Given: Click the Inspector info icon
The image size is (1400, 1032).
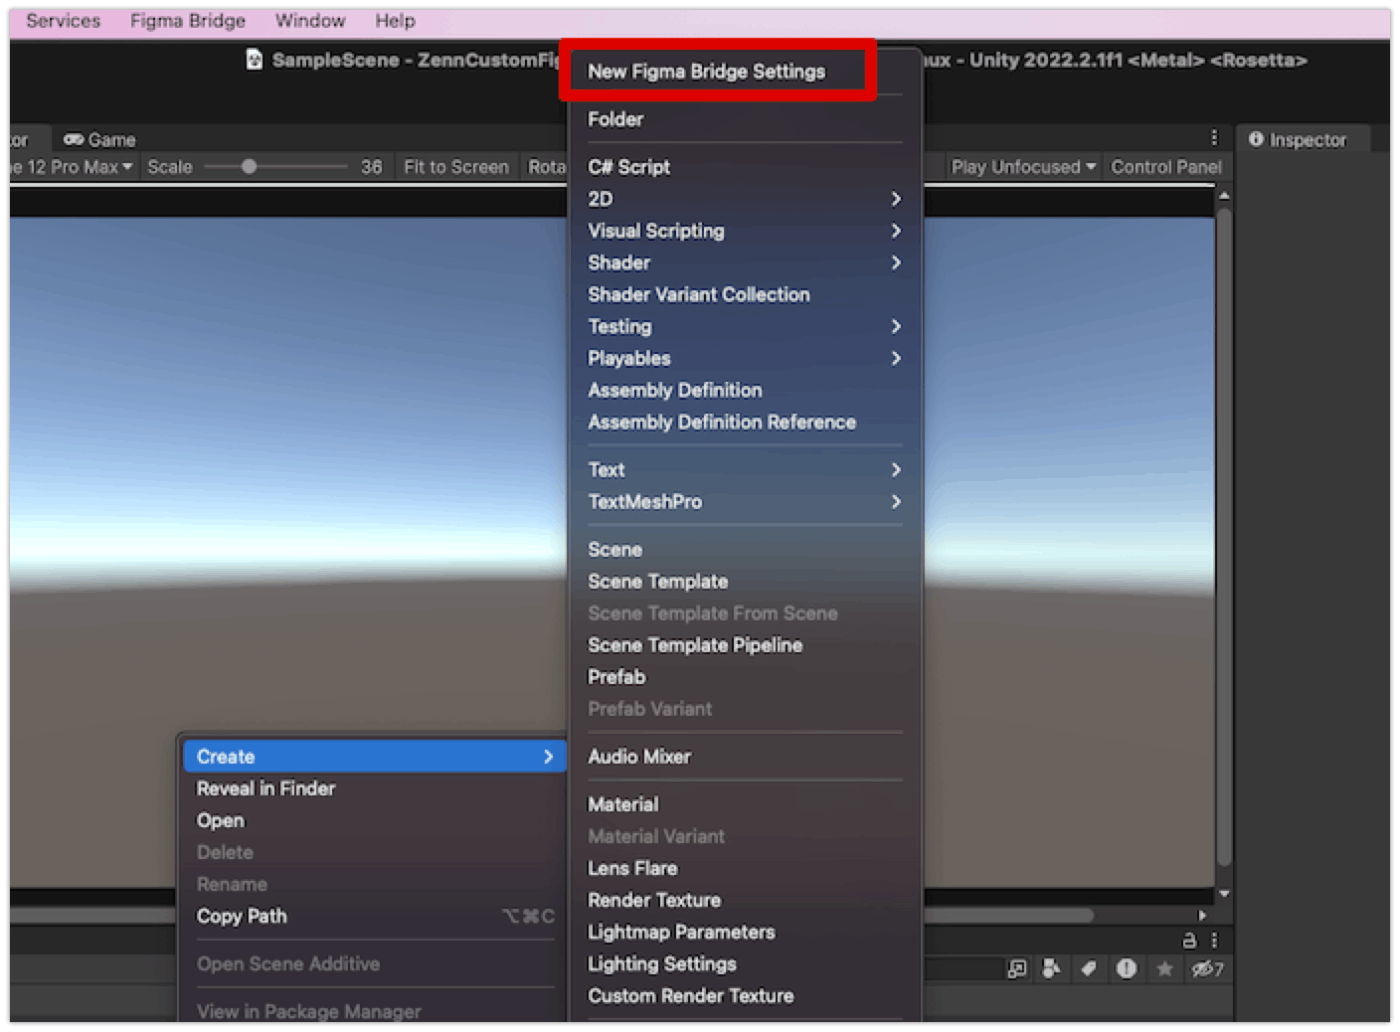Looking at the screenshot, I should [1256, 139].
